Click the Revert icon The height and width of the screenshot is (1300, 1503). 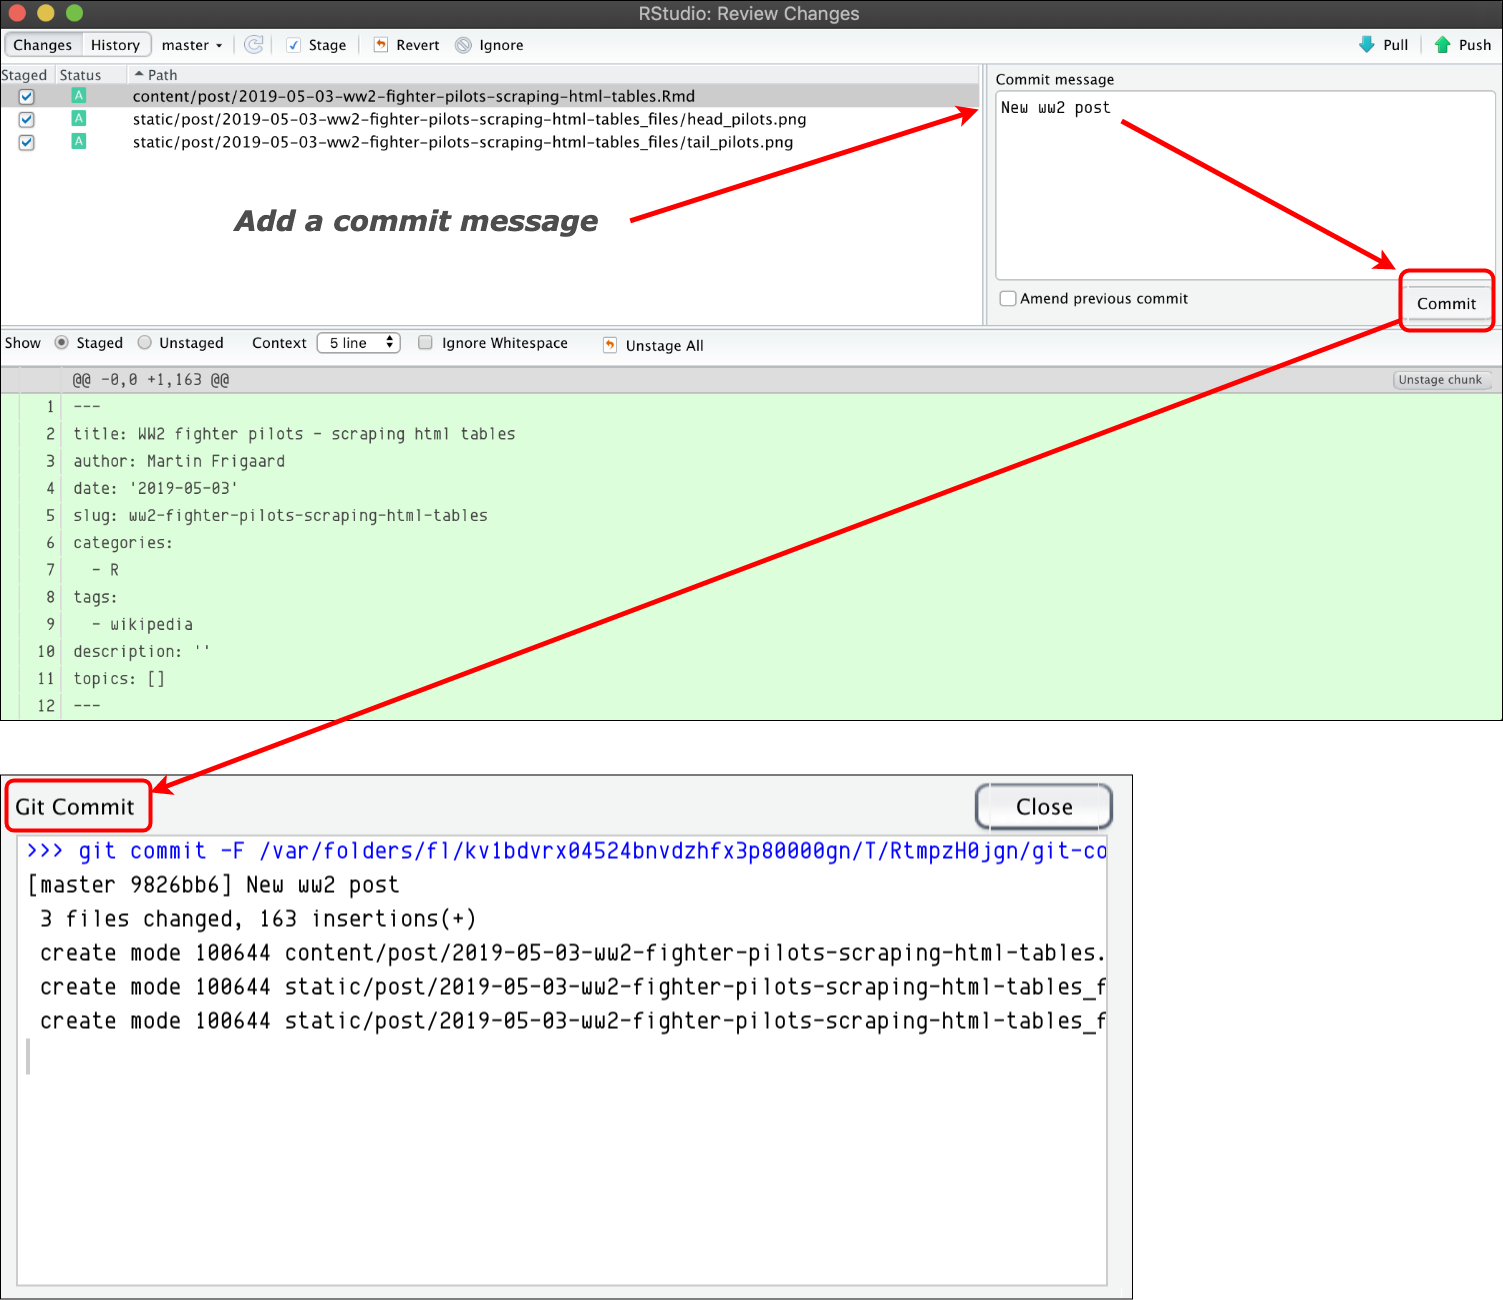coord(380,44)
